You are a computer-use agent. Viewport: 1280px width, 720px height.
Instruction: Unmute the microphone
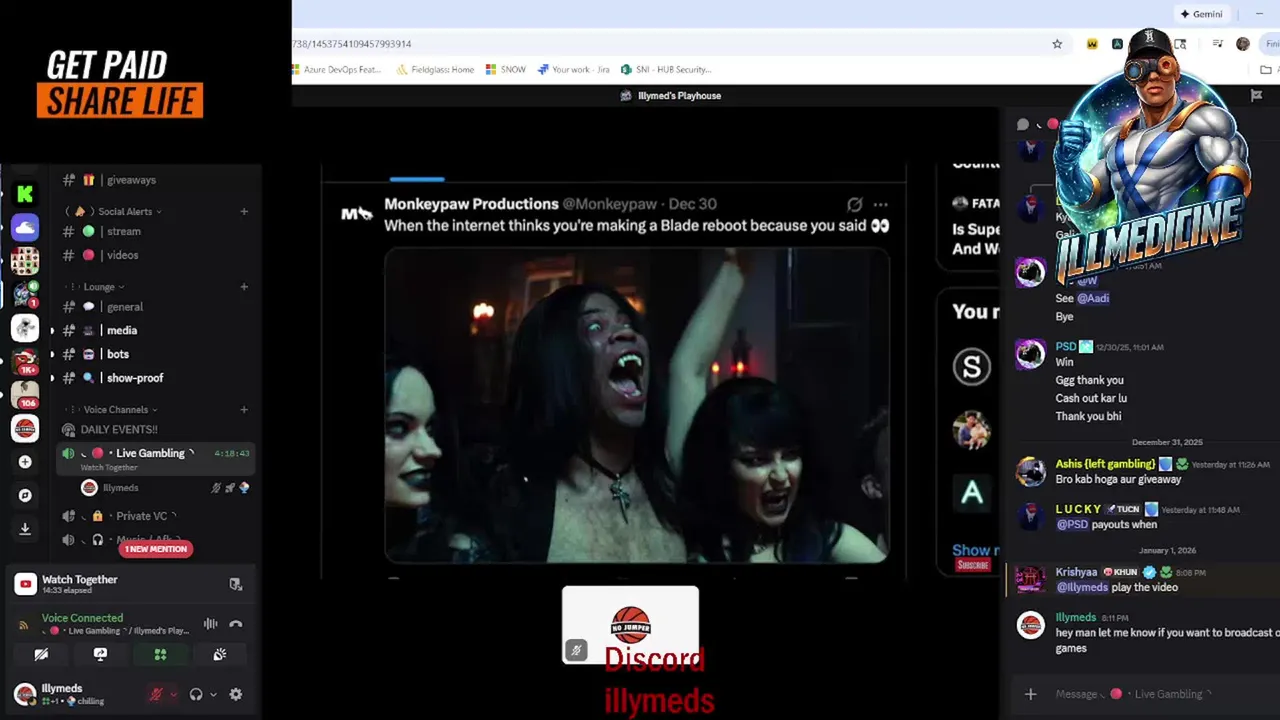(156, 694)
